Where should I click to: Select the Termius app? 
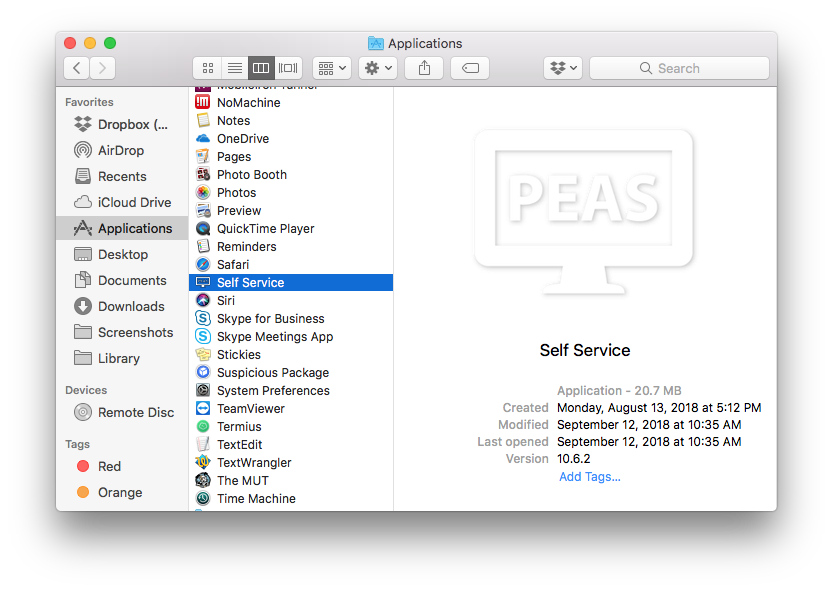tap(291, 427)
